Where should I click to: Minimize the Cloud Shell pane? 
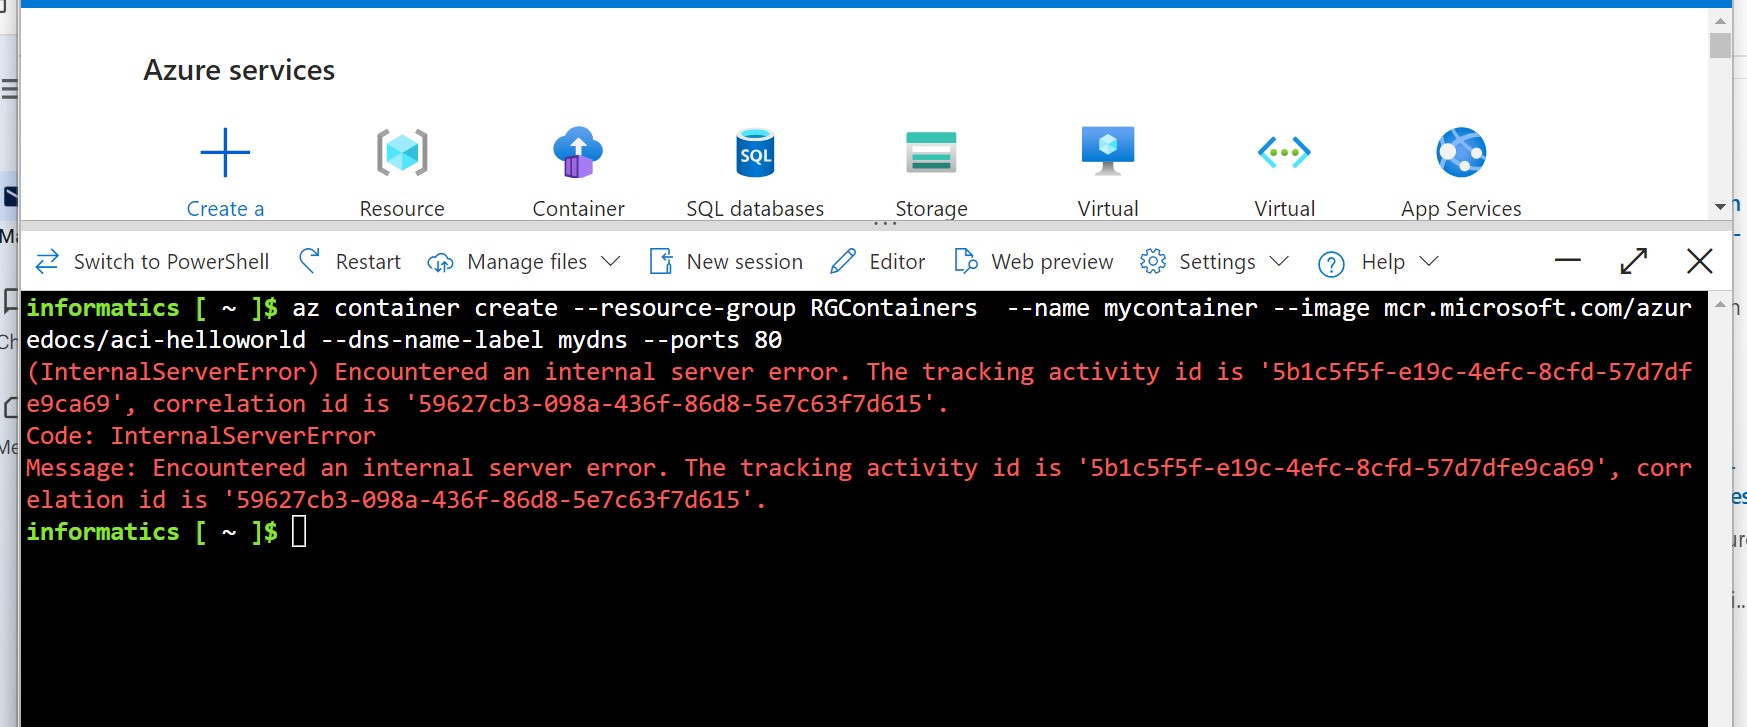tap(1568, 261)
